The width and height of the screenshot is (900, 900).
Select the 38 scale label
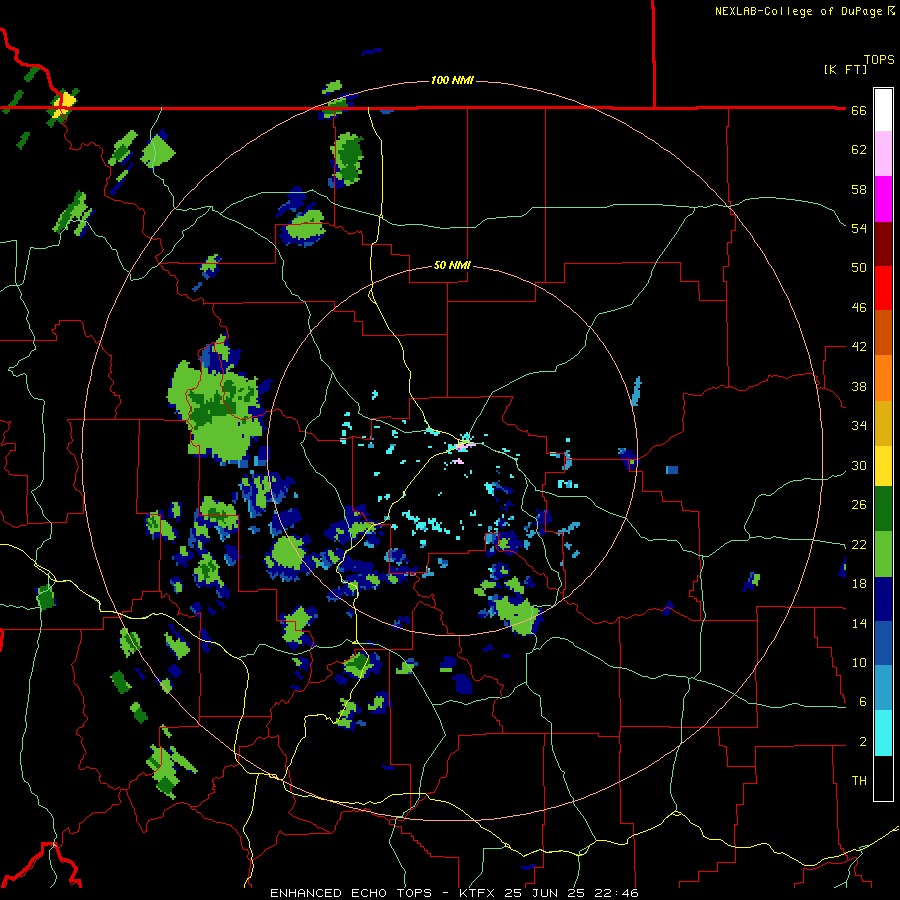click(x=859, y=386)
